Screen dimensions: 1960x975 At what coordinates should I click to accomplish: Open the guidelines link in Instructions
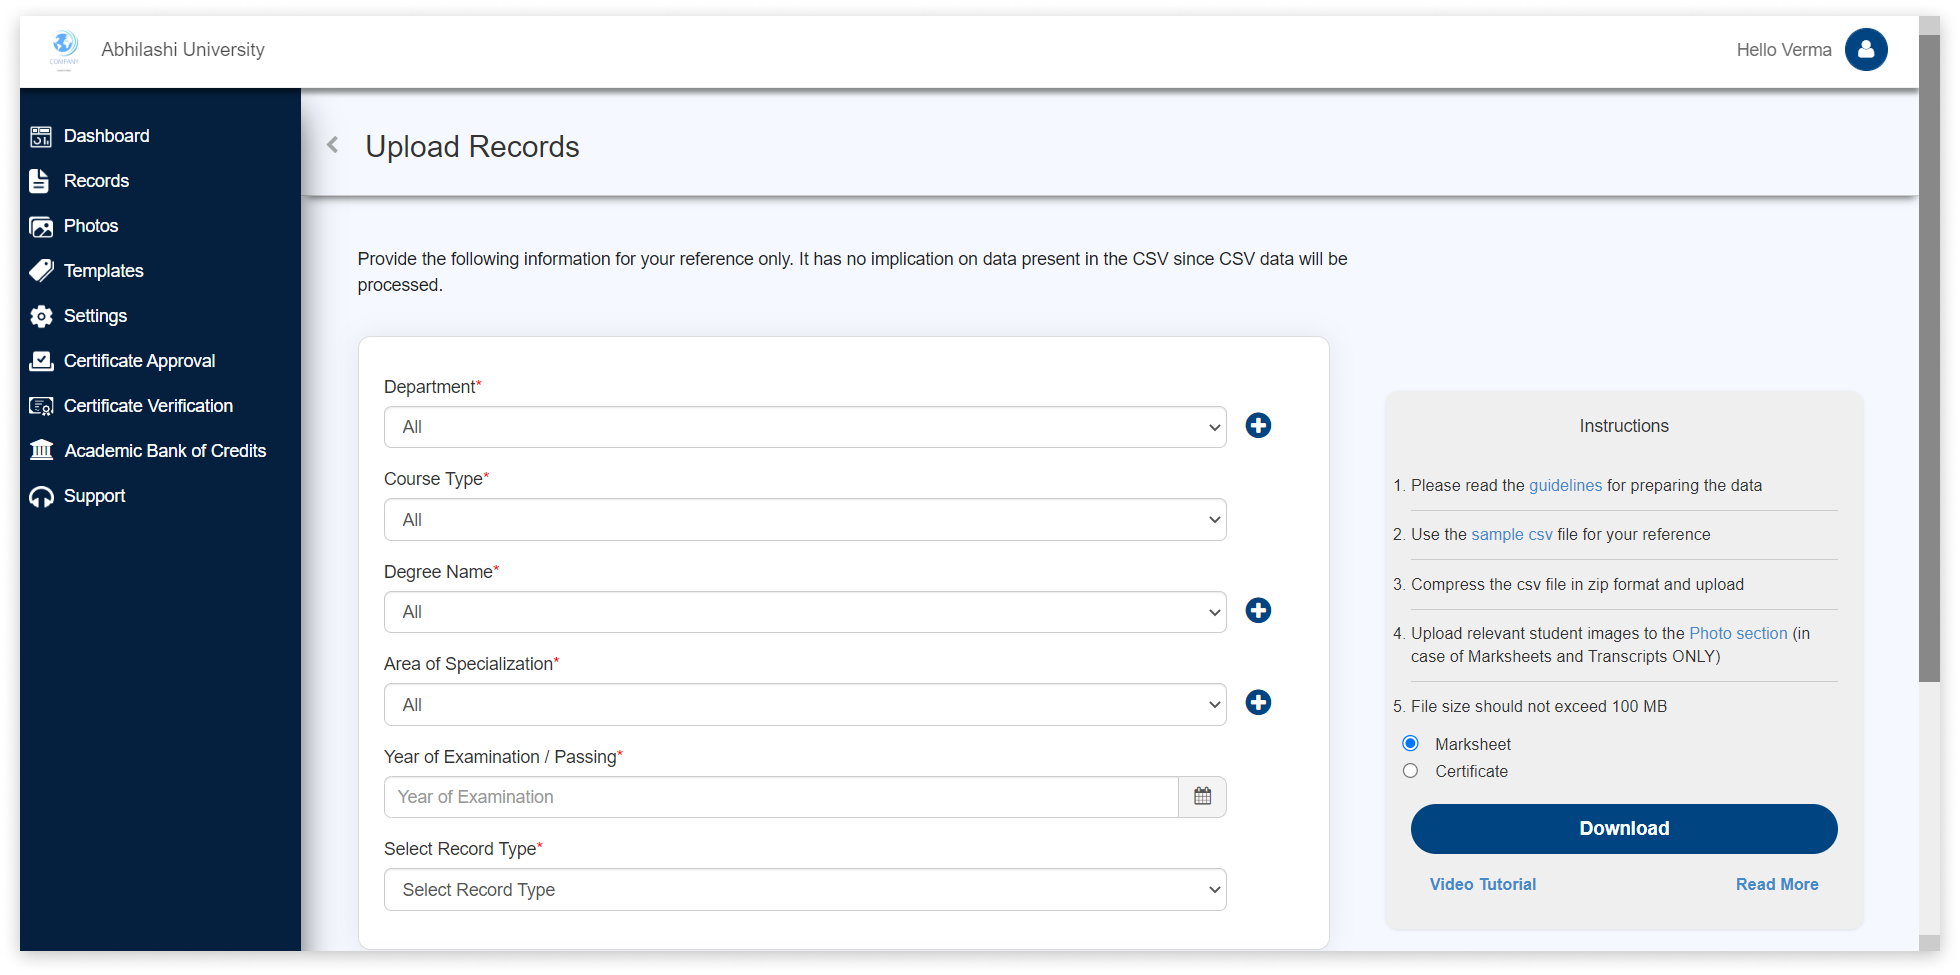click(x=1564, y=485)
